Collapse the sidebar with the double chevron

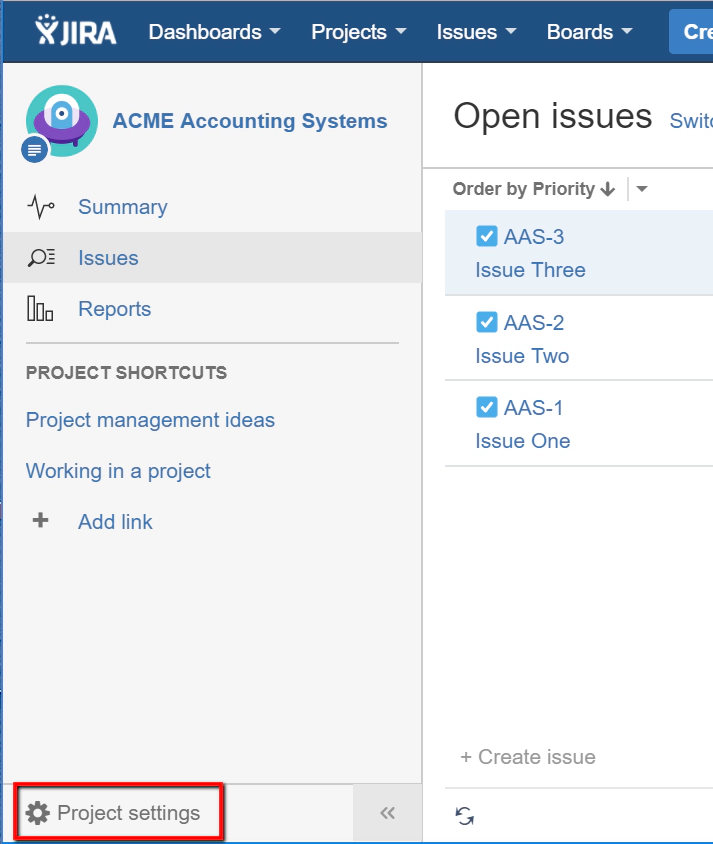pos(387,812)
